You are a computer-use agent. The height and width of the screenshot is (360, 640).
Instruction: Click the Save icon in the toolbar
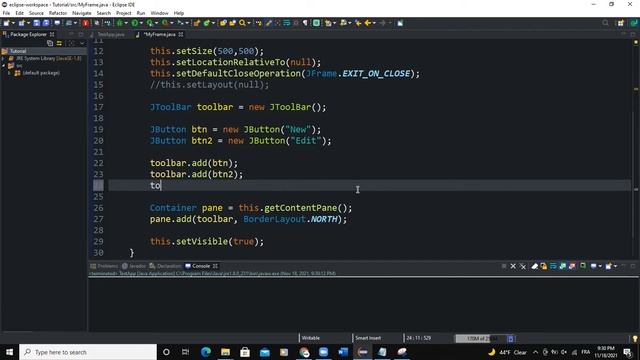point(37,23)
